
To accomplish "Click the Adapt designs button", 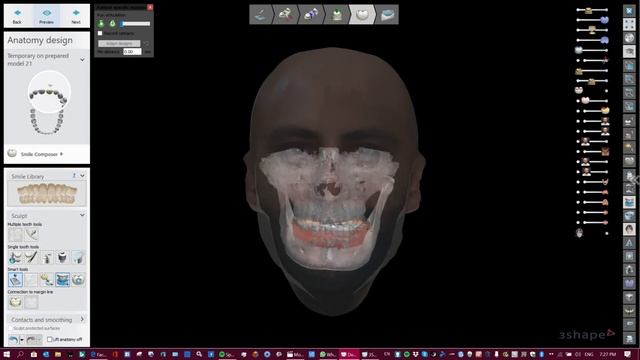I will pyautogui.click(x=119, y=43).
